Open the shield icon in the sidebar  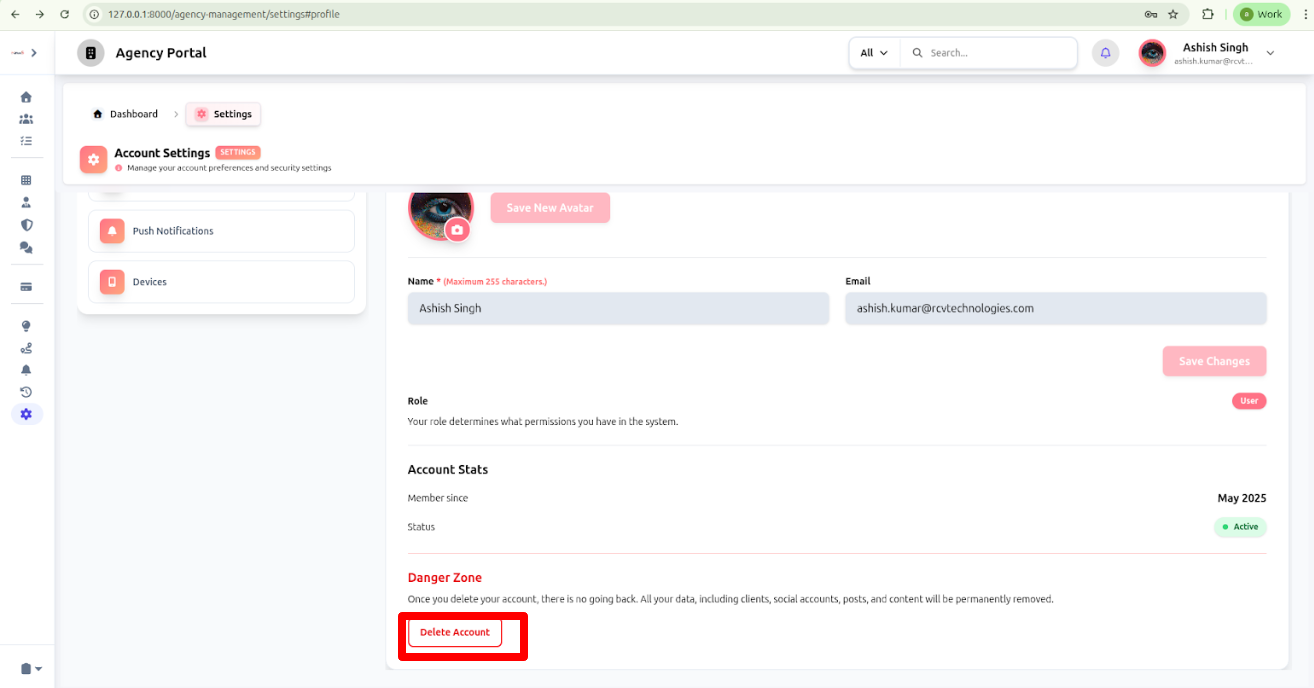click(x=26, y=225)
